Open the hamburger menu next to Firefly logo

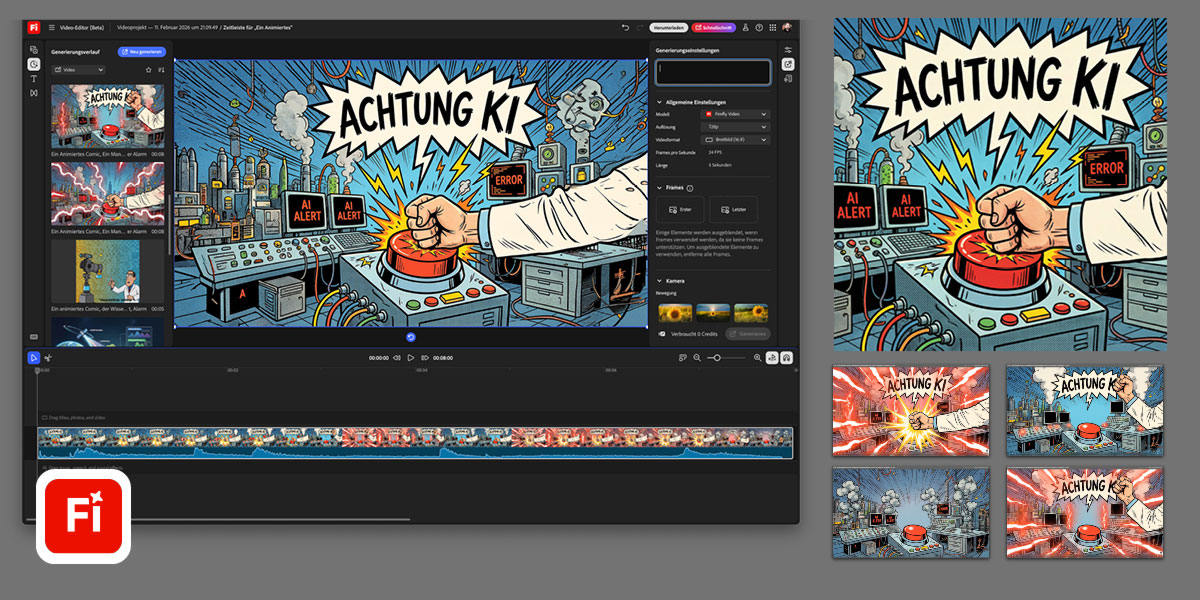52,28
